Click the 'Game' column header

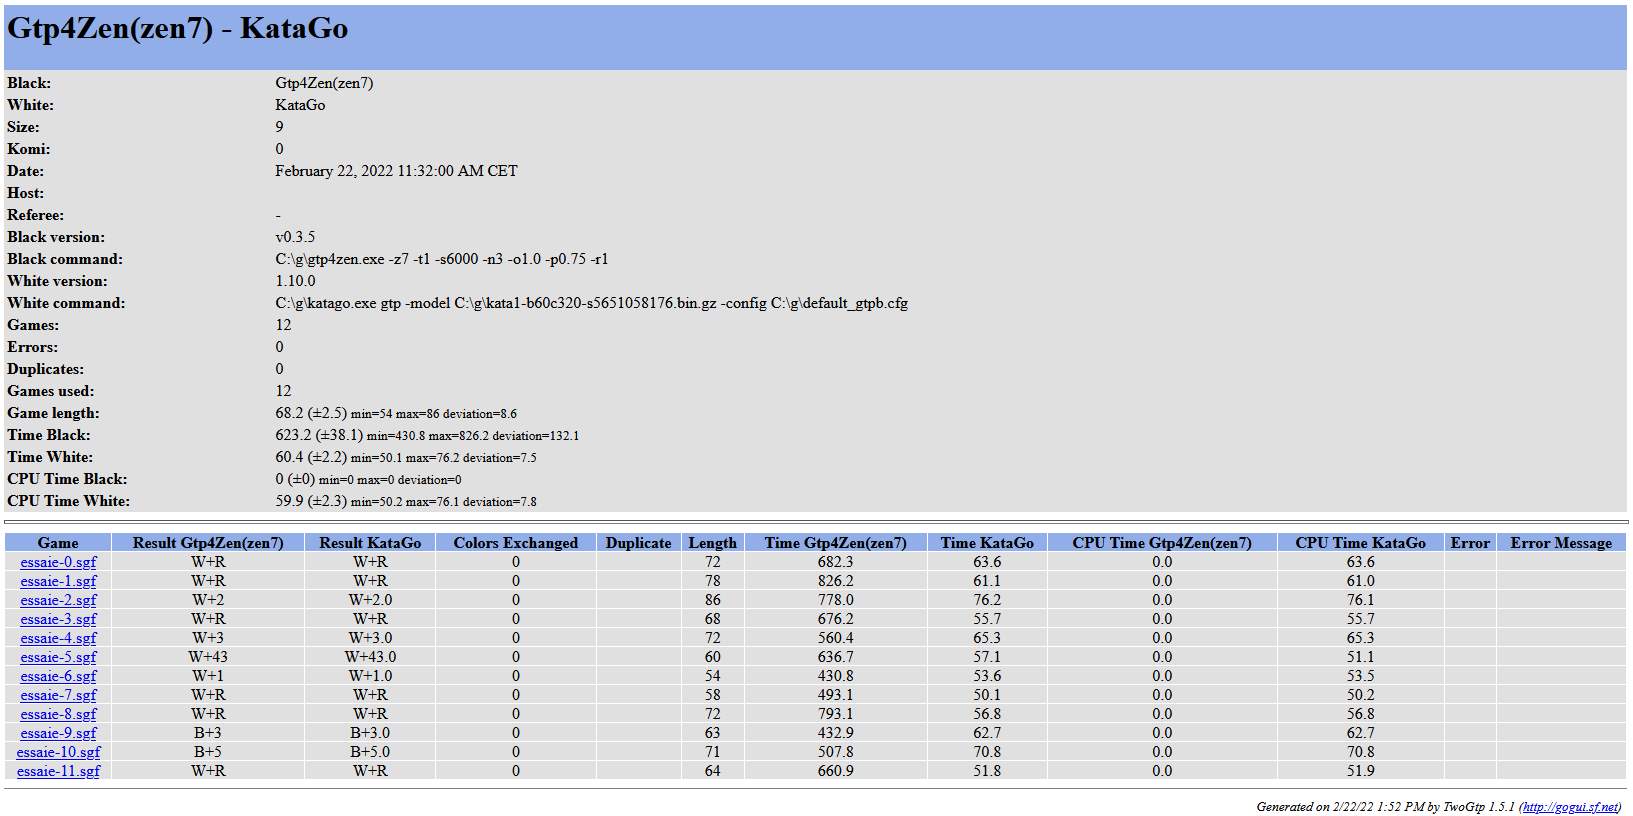click(x=58, y=543)
